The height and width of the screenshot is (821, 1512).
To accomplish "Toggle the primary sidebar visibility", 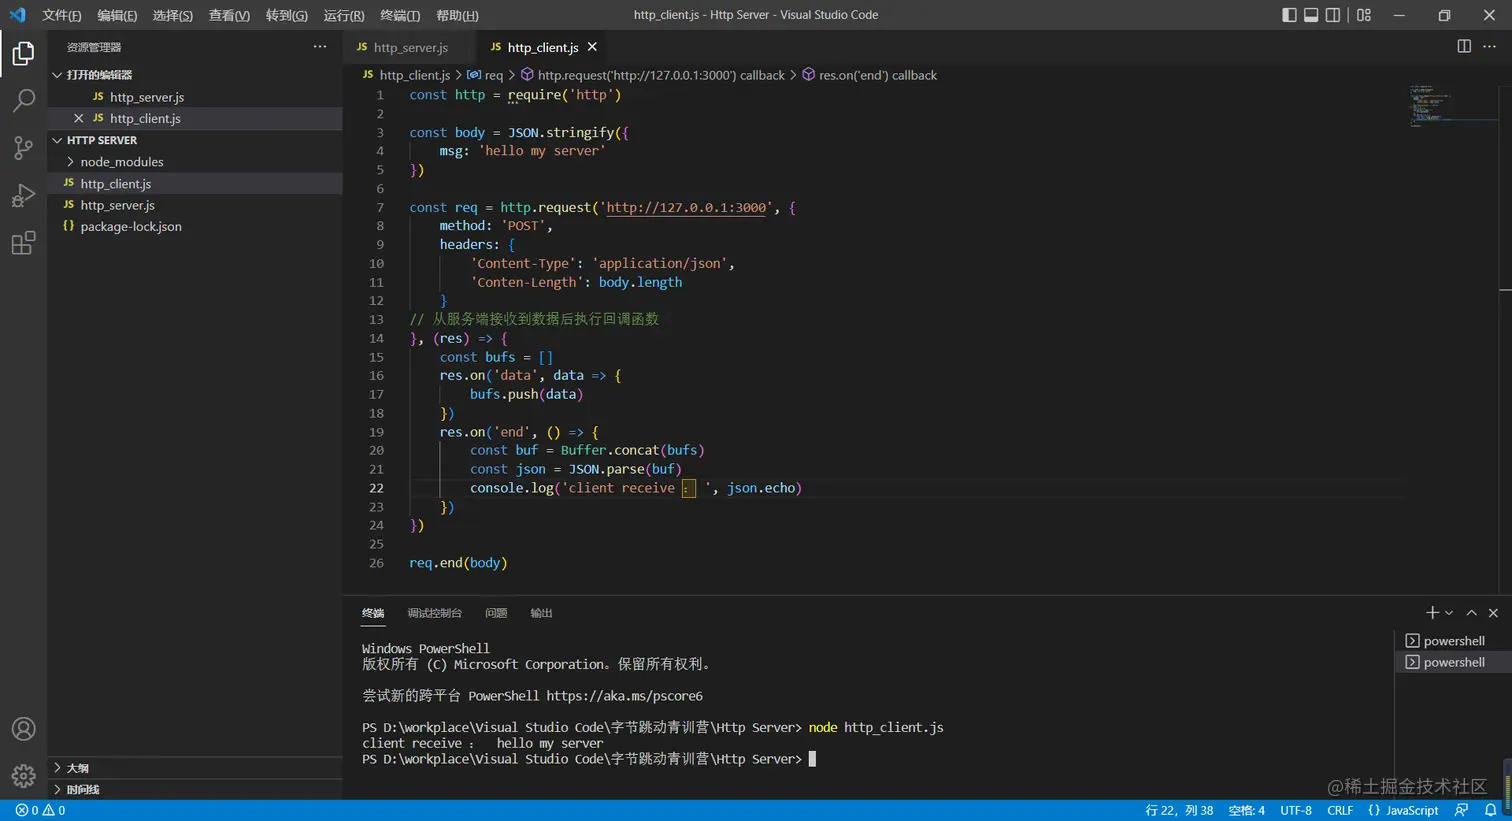I will [1289, 15].
